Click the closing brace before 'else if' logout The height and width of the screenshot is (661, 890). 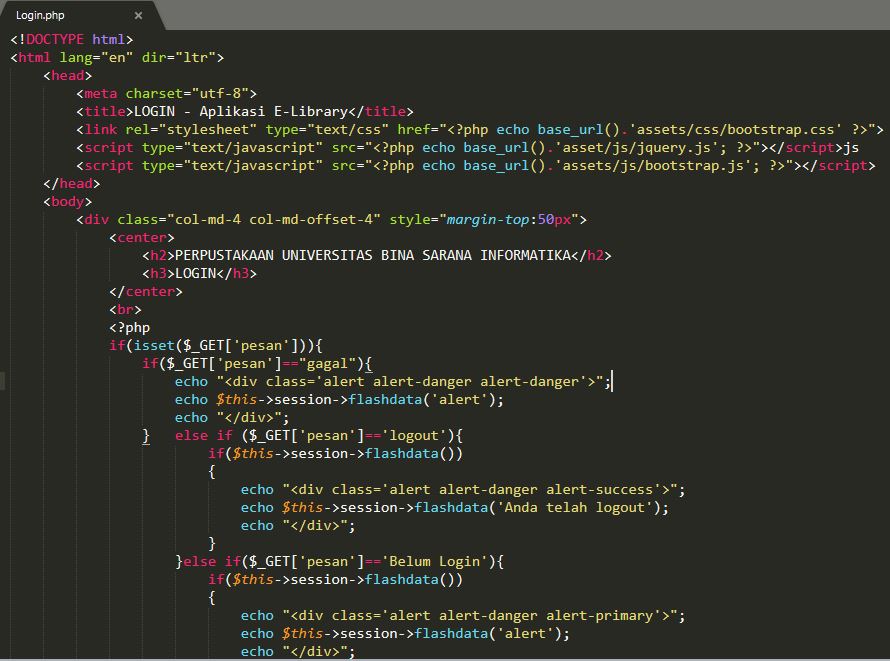[146, 436]
